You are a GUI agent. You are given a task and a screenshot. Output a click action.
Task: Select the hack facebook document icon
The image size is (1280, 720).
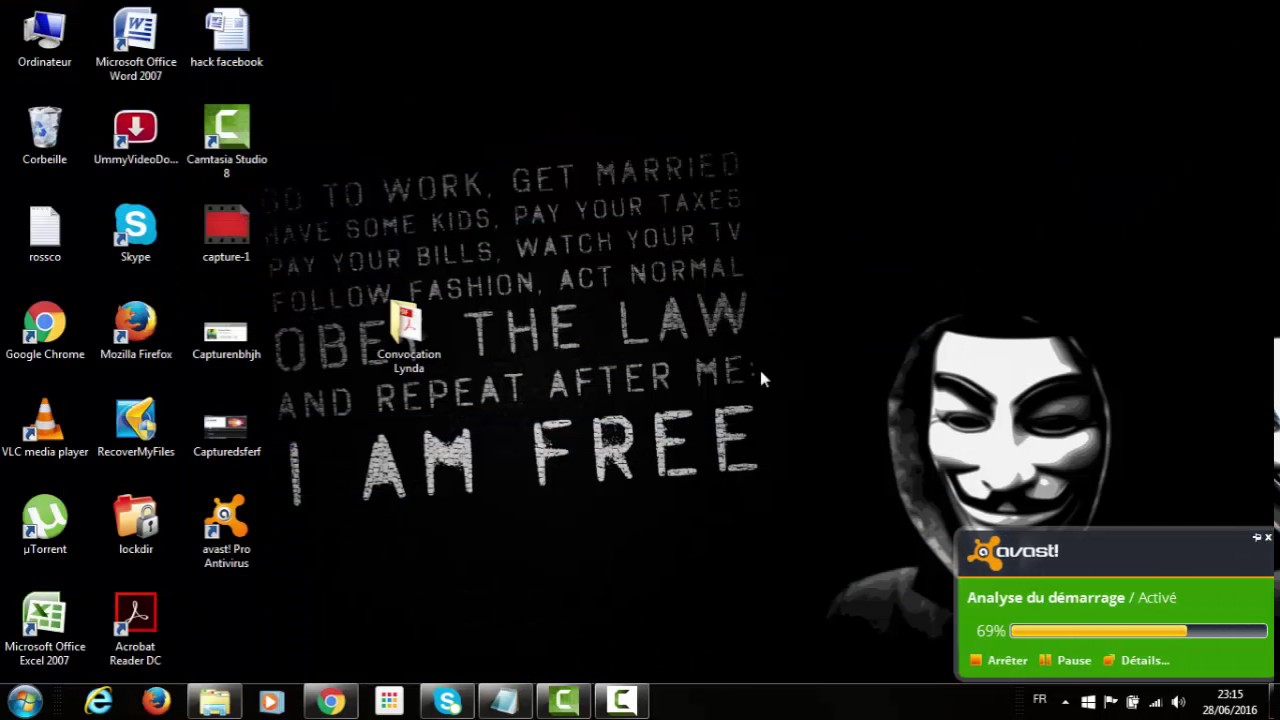pyautogui.click(x=227, y=39)
